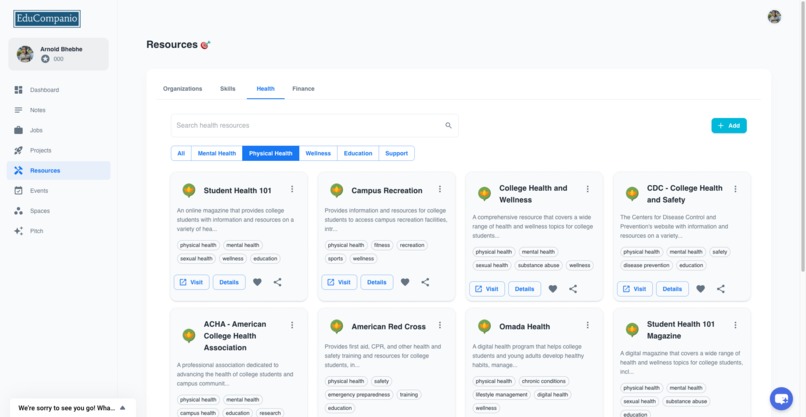Select the Wellness filter

pos(318,153)
